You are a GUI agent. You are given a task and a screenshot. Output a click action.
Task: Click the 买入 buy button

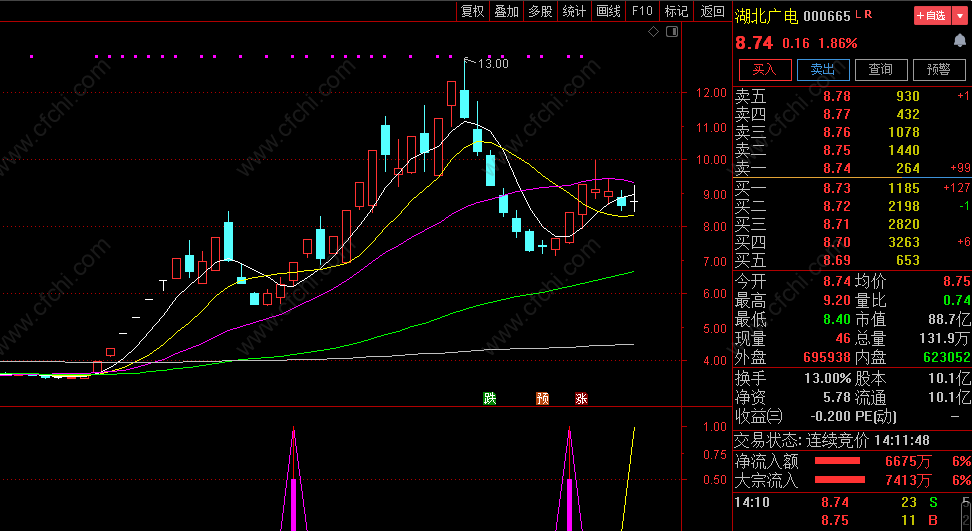(x=765, y=70)
